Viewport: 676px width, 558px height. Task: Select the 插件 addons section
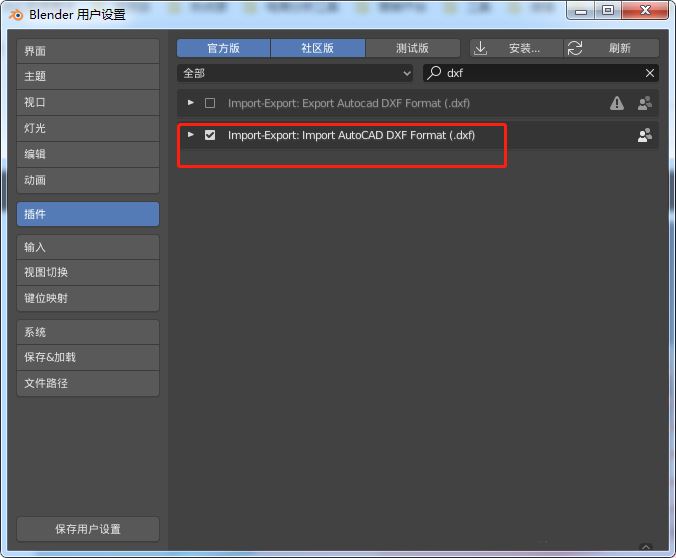pos(88,214)
